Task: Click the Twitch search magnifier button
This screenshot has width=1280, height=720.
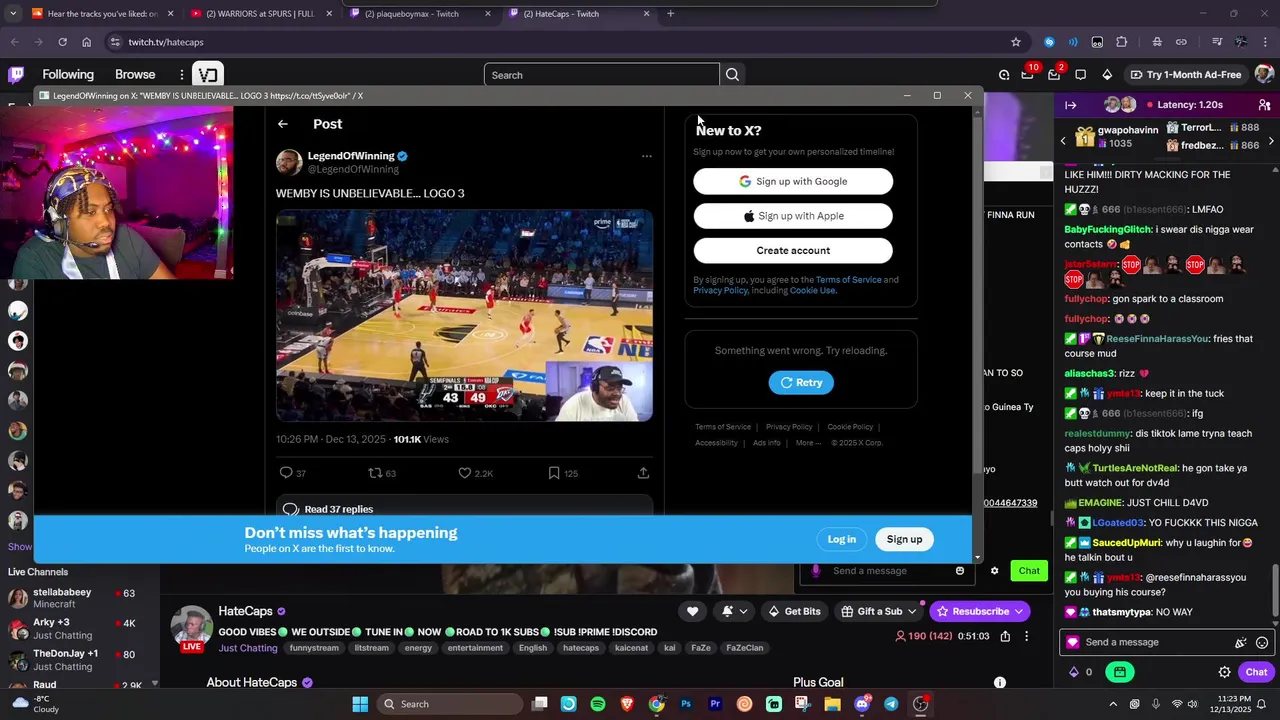Action: point(732,75)
